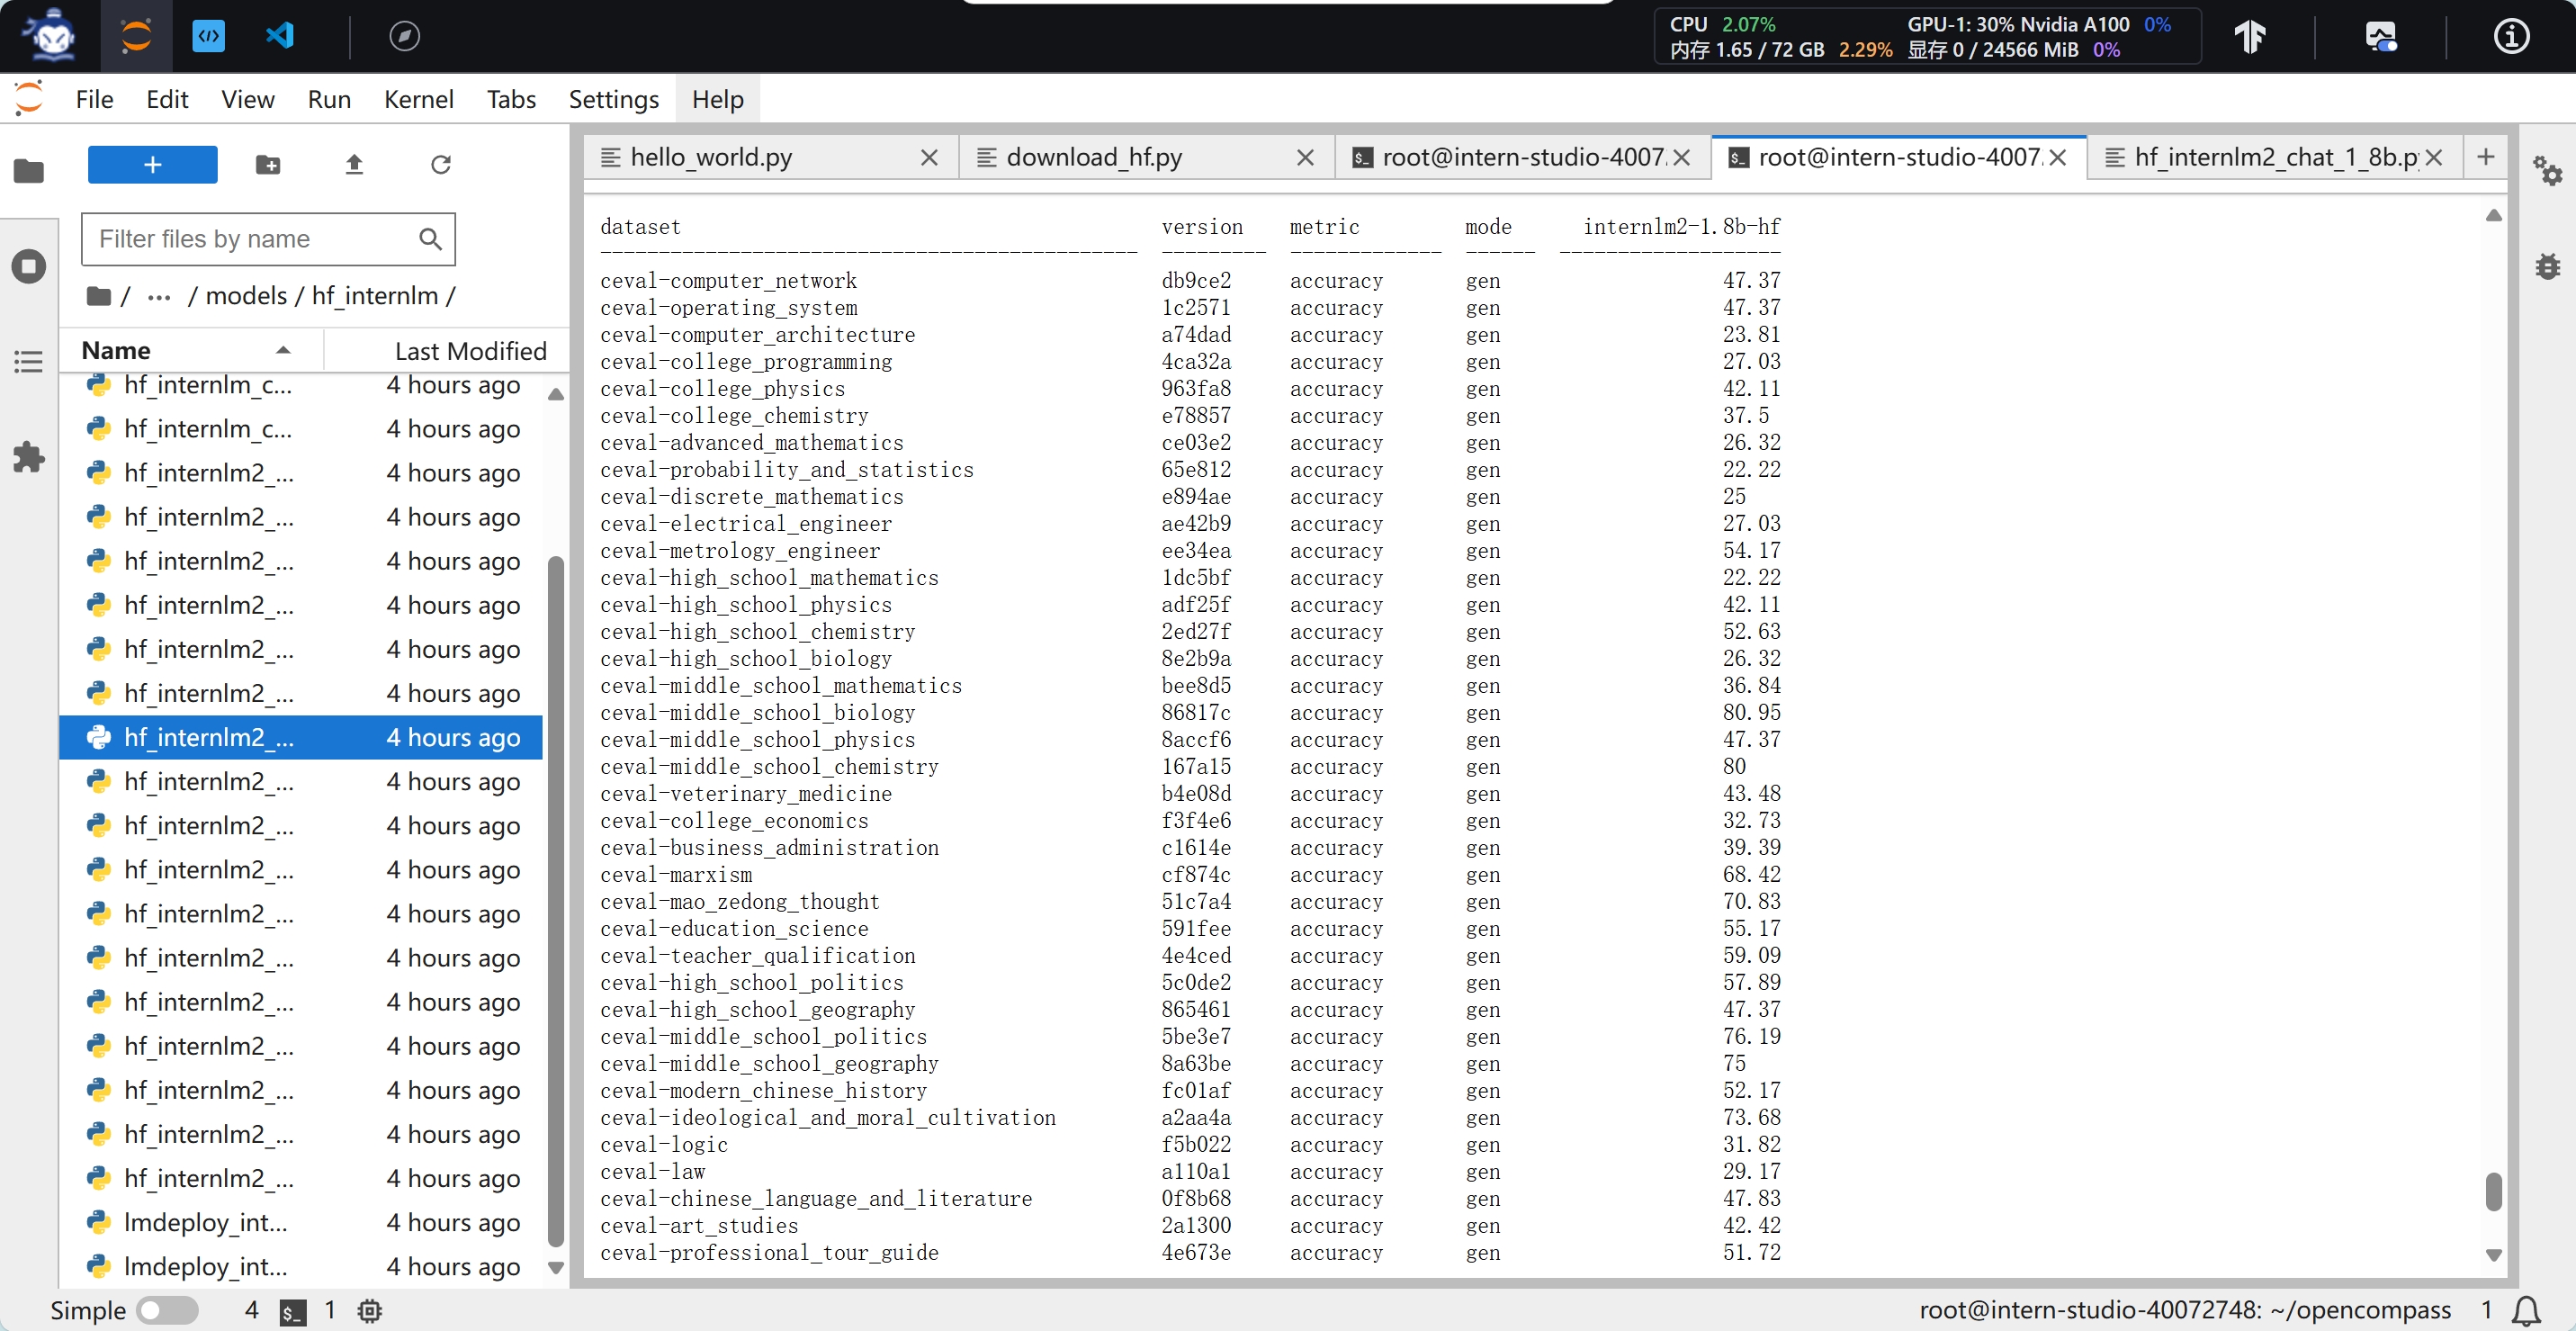Image resolution: width=2576 pixels, height=1331 pixels.
Task: Open the Kernel menu
Action: (418, 99)
